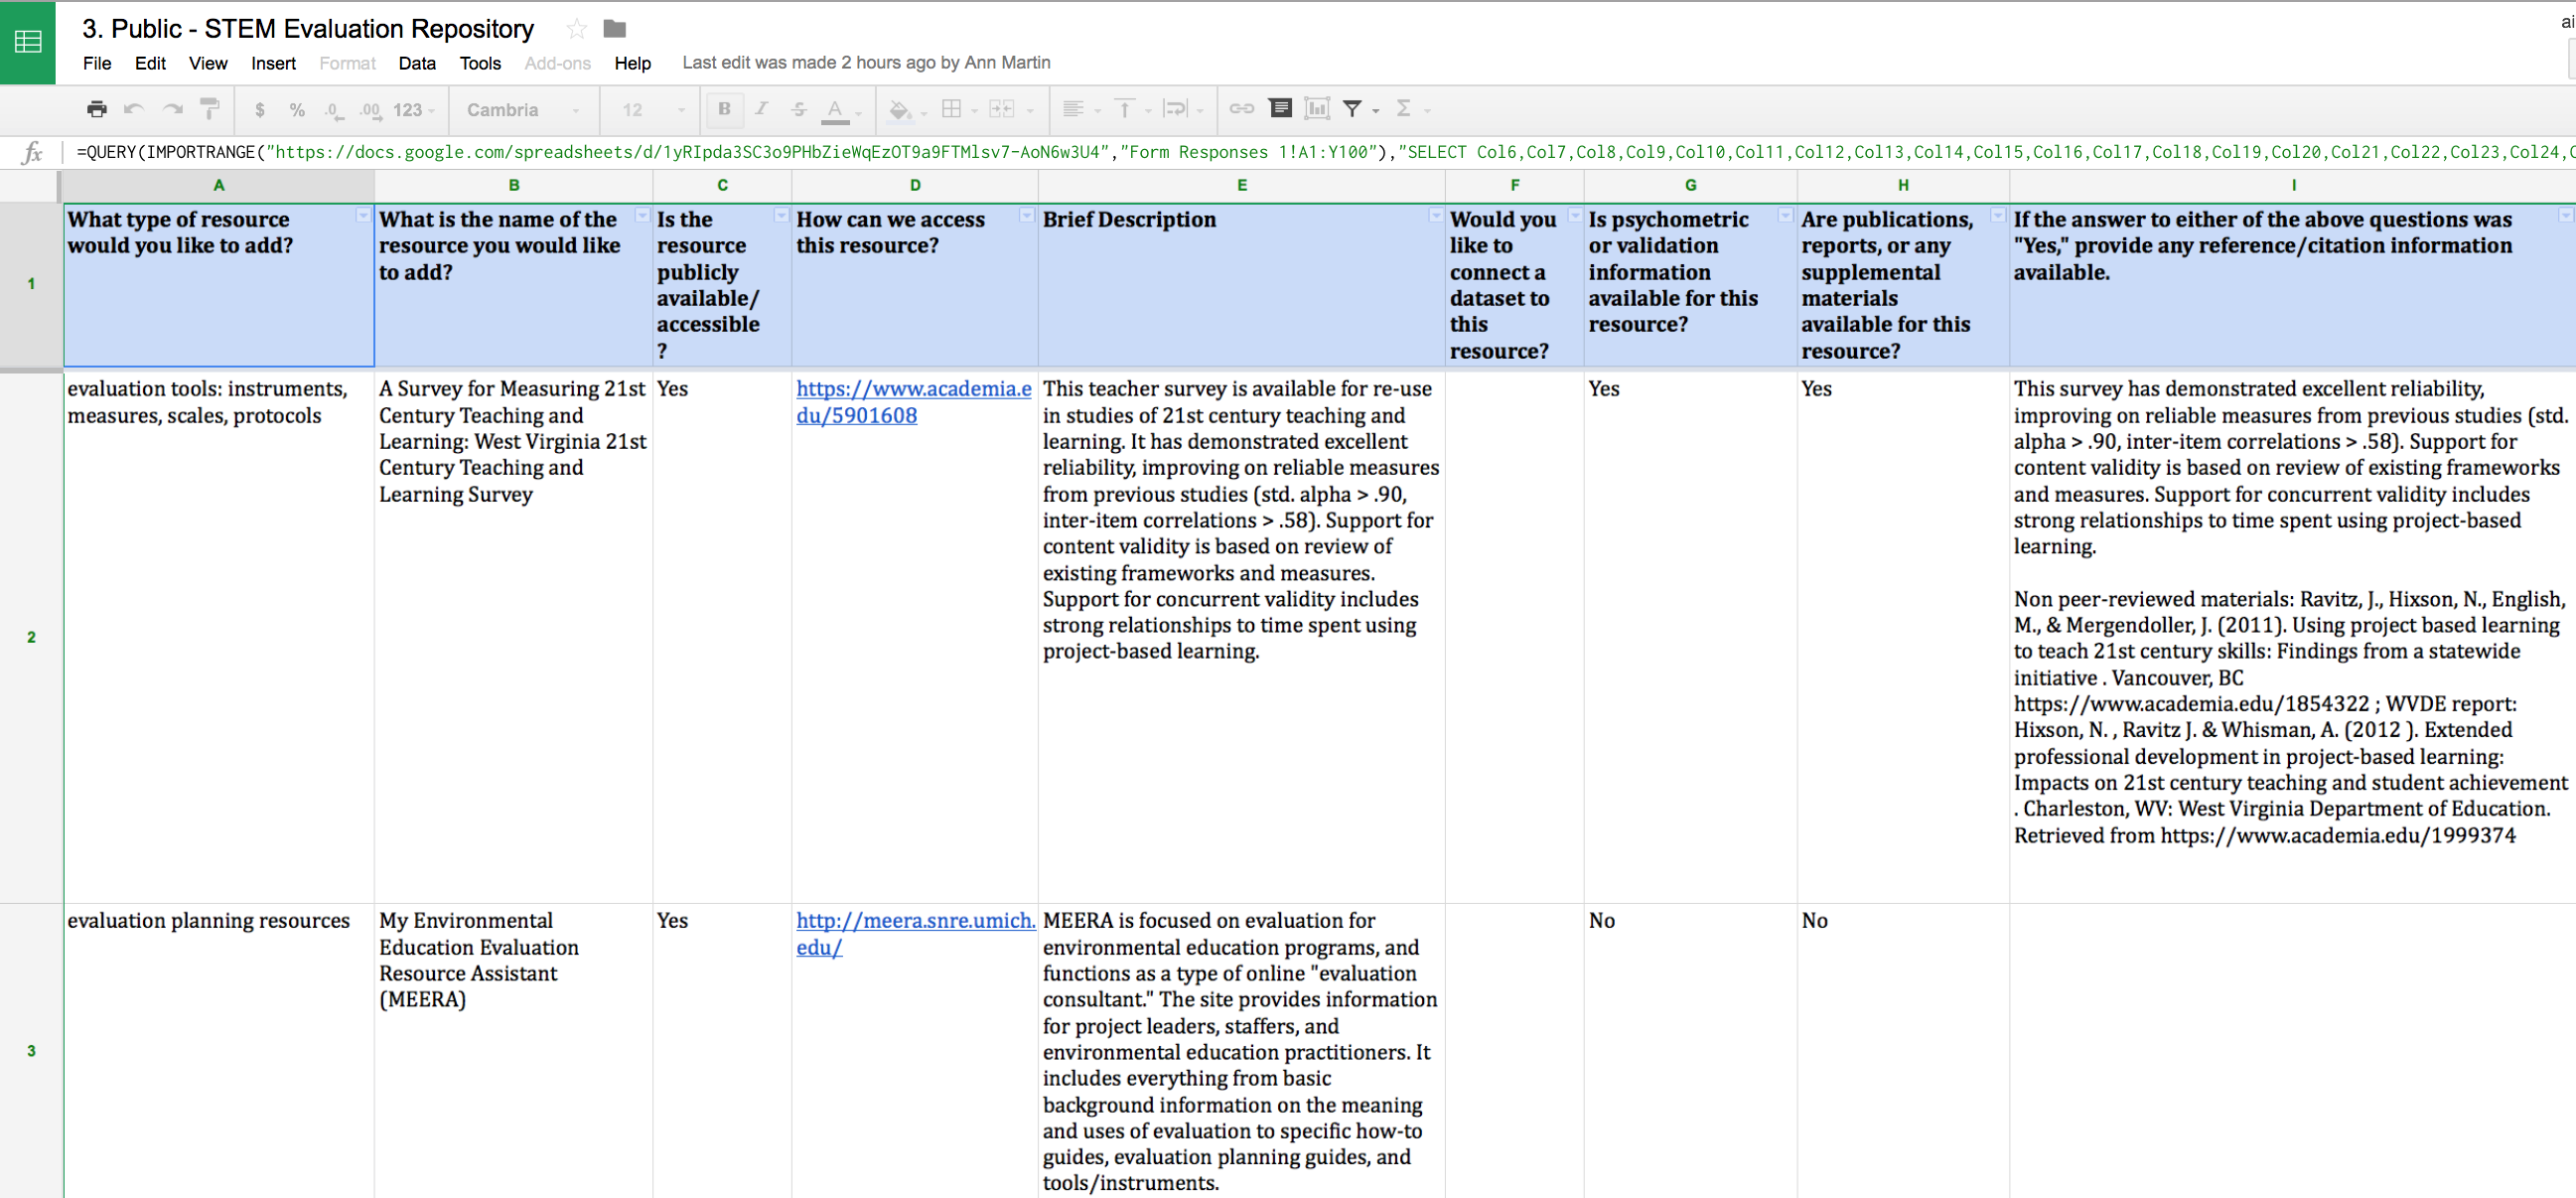Open the Data menu
2576x1198 pixels.
pyautogui.click(x=417, y=63)
